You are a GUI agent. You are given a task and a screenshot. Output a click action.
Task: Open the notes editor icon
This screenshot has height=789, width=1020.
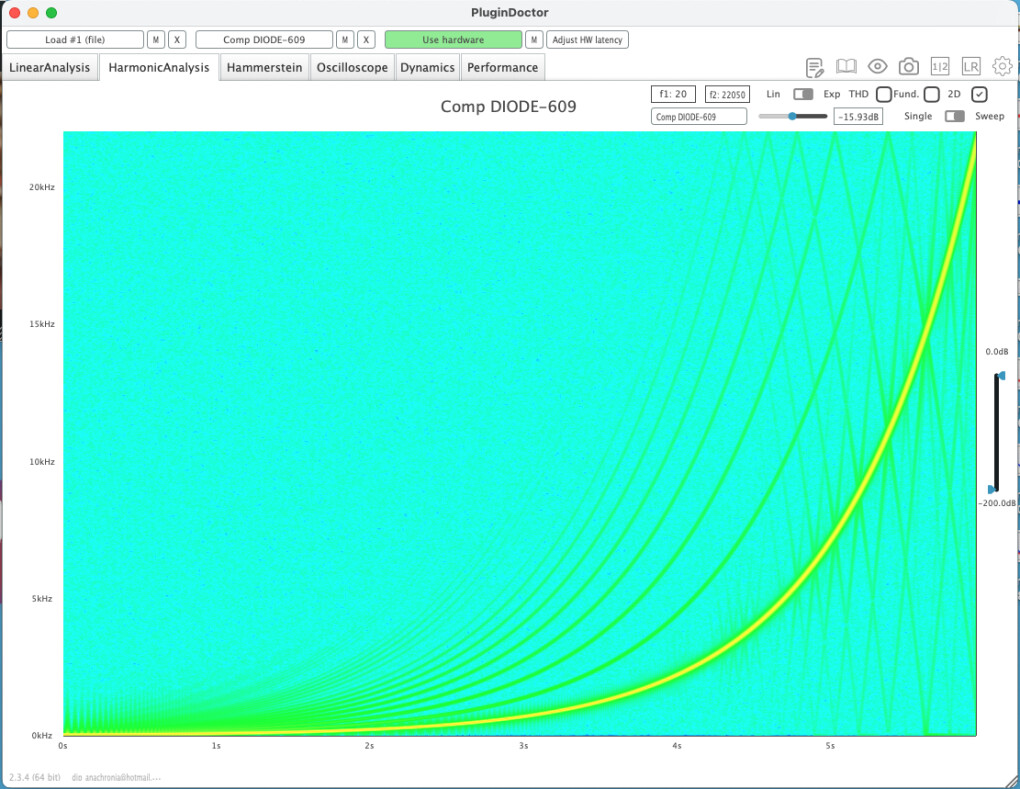pyautogui.click(x=815, y=67)
